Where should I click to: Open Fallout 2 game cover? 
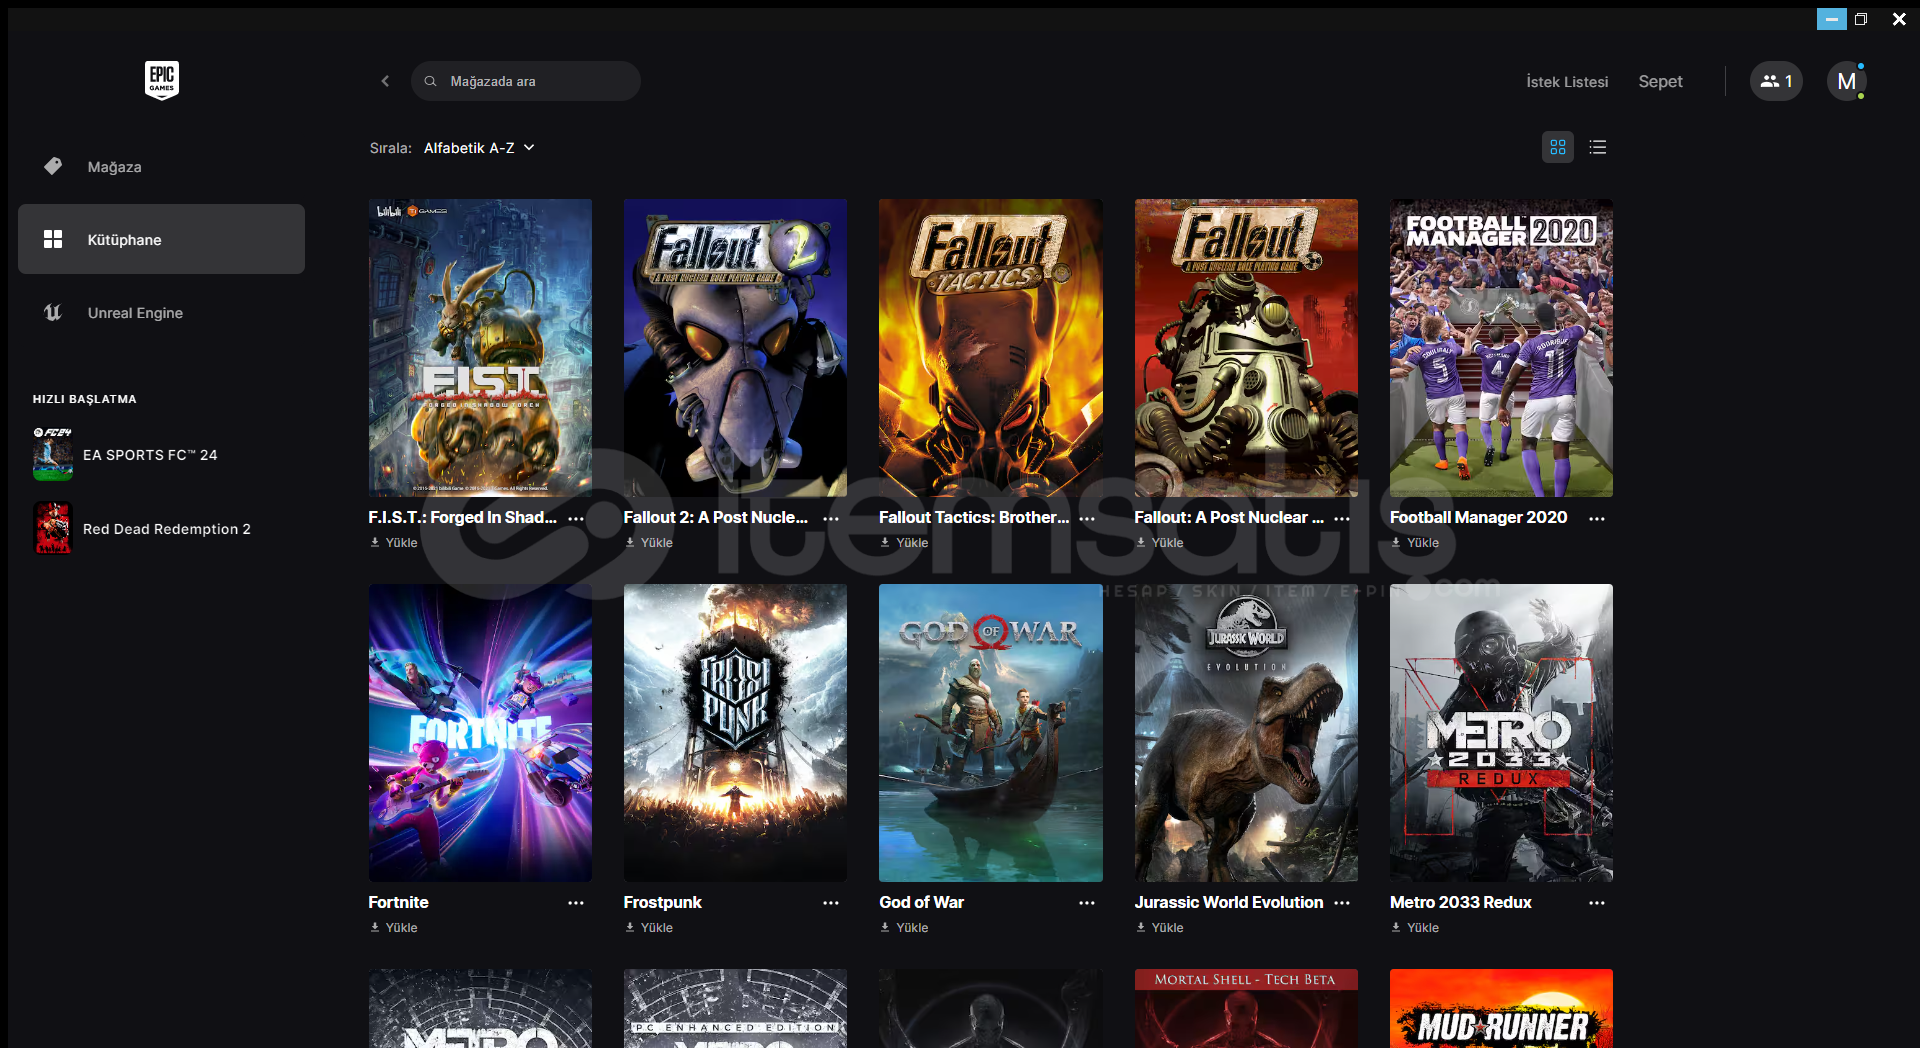(x=735, y=348)
